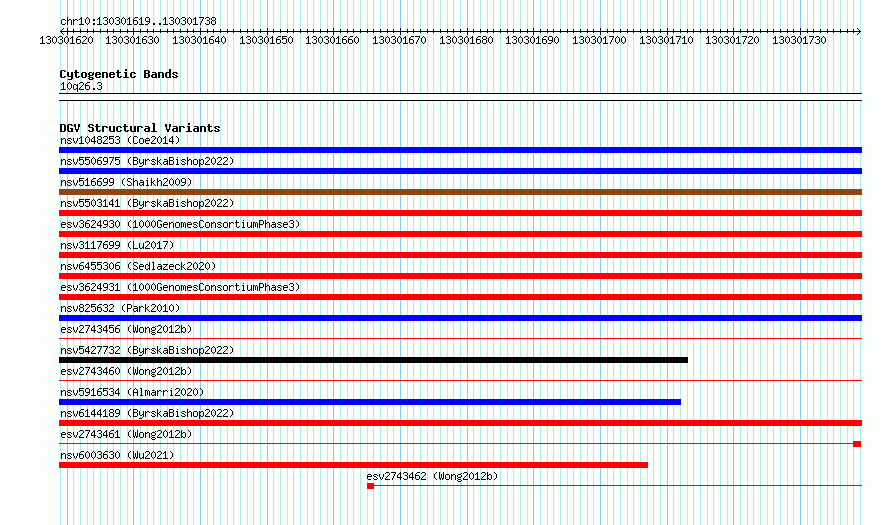Screen dimensions: 890x525
Task: Click ruler position 130301680
Action: pyautogui.click(x=466, y=40)
